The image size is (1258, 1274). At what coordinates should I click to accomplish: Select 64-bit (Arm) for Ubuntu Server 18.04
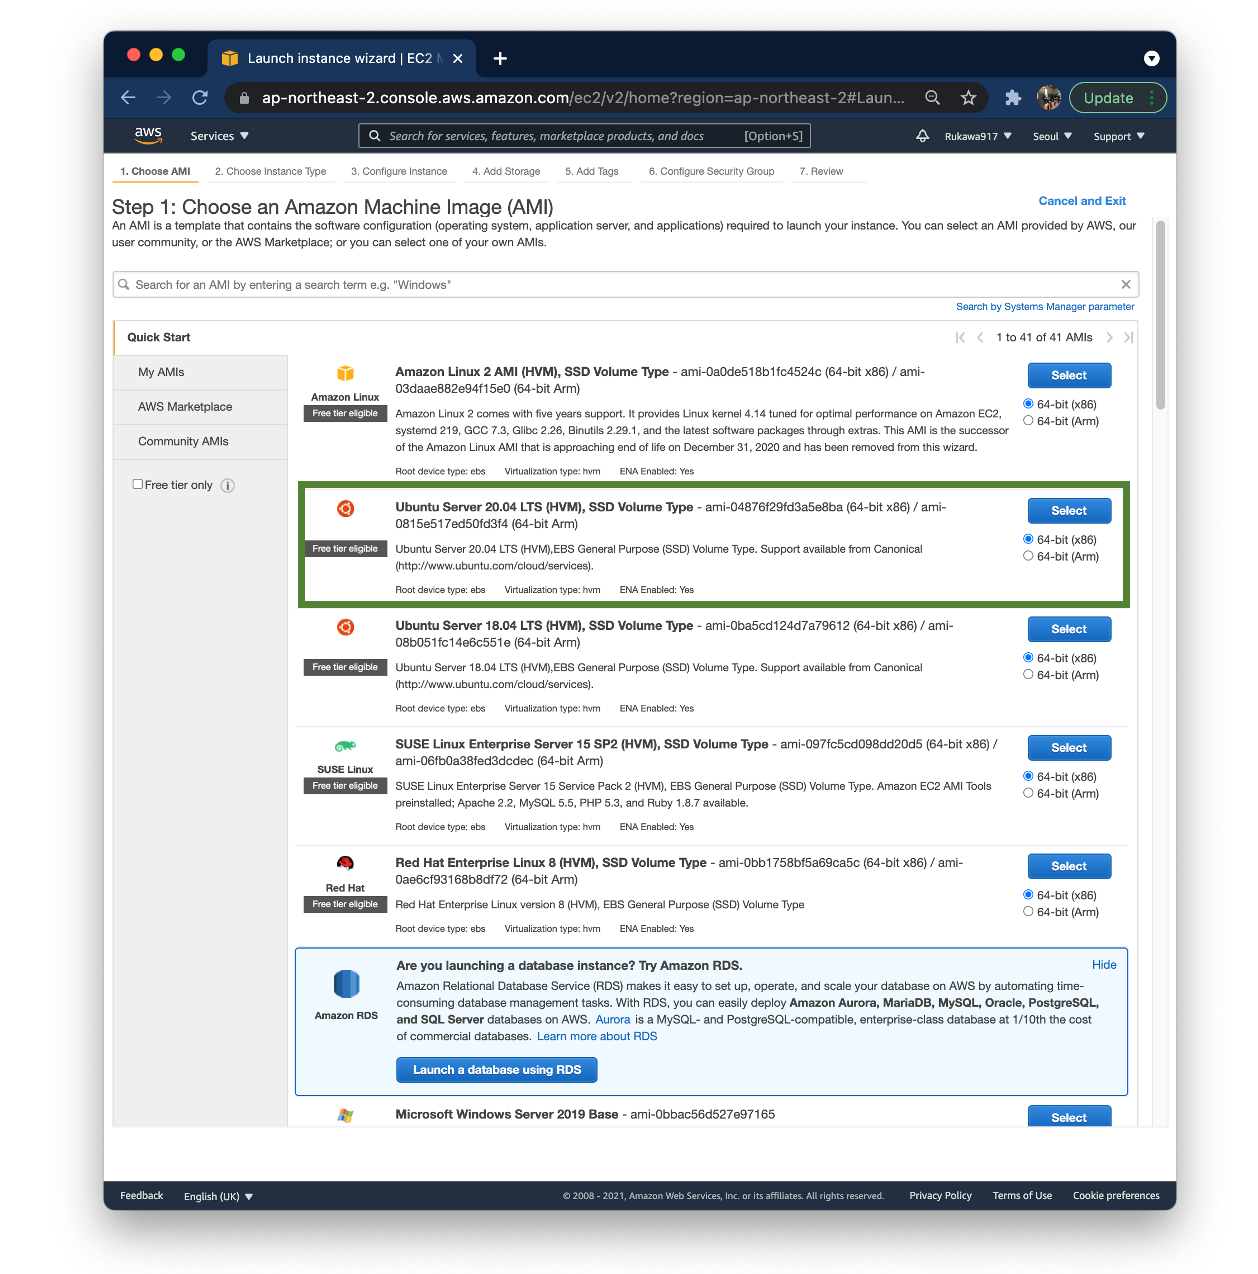pyautogui.click(x=1028, y=675)
